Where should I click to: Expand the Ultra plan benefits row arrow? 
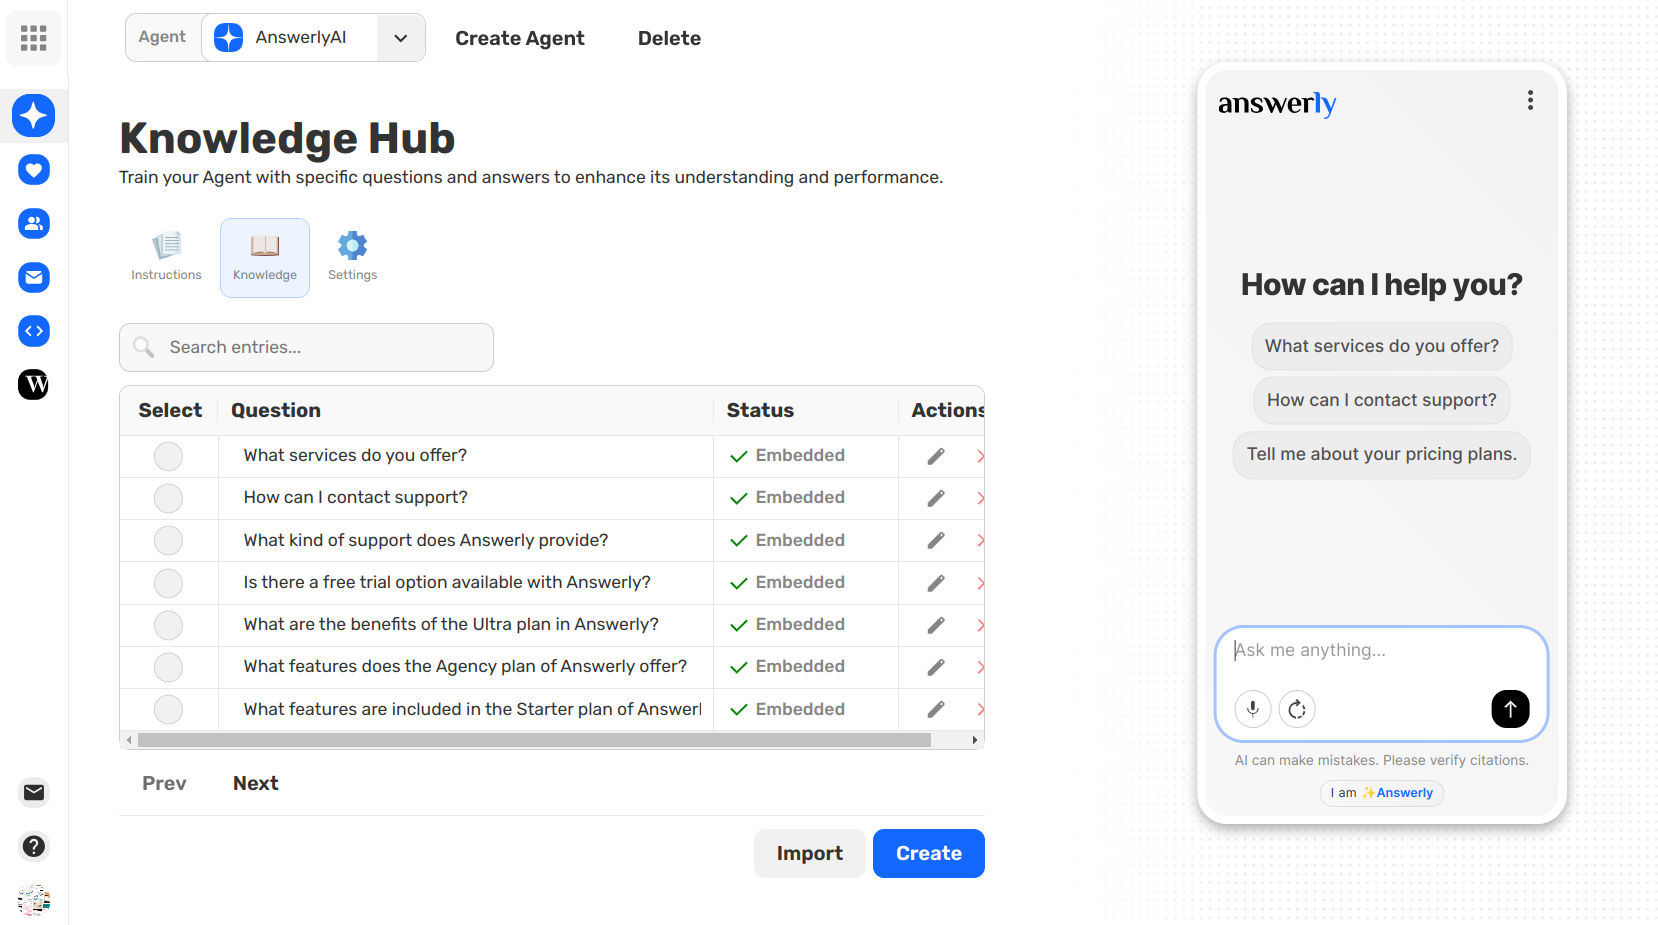[980, 625]
